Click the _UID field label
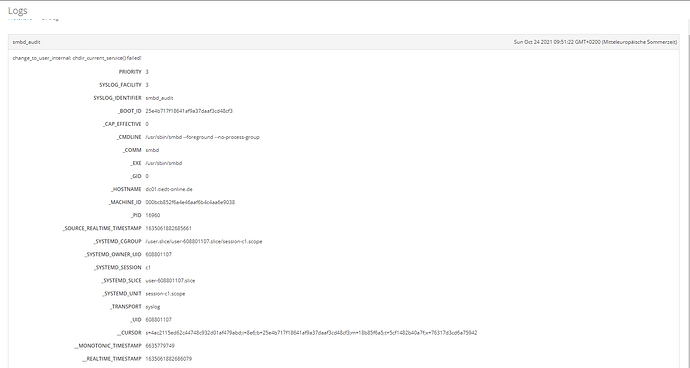 tap(136, 320)
